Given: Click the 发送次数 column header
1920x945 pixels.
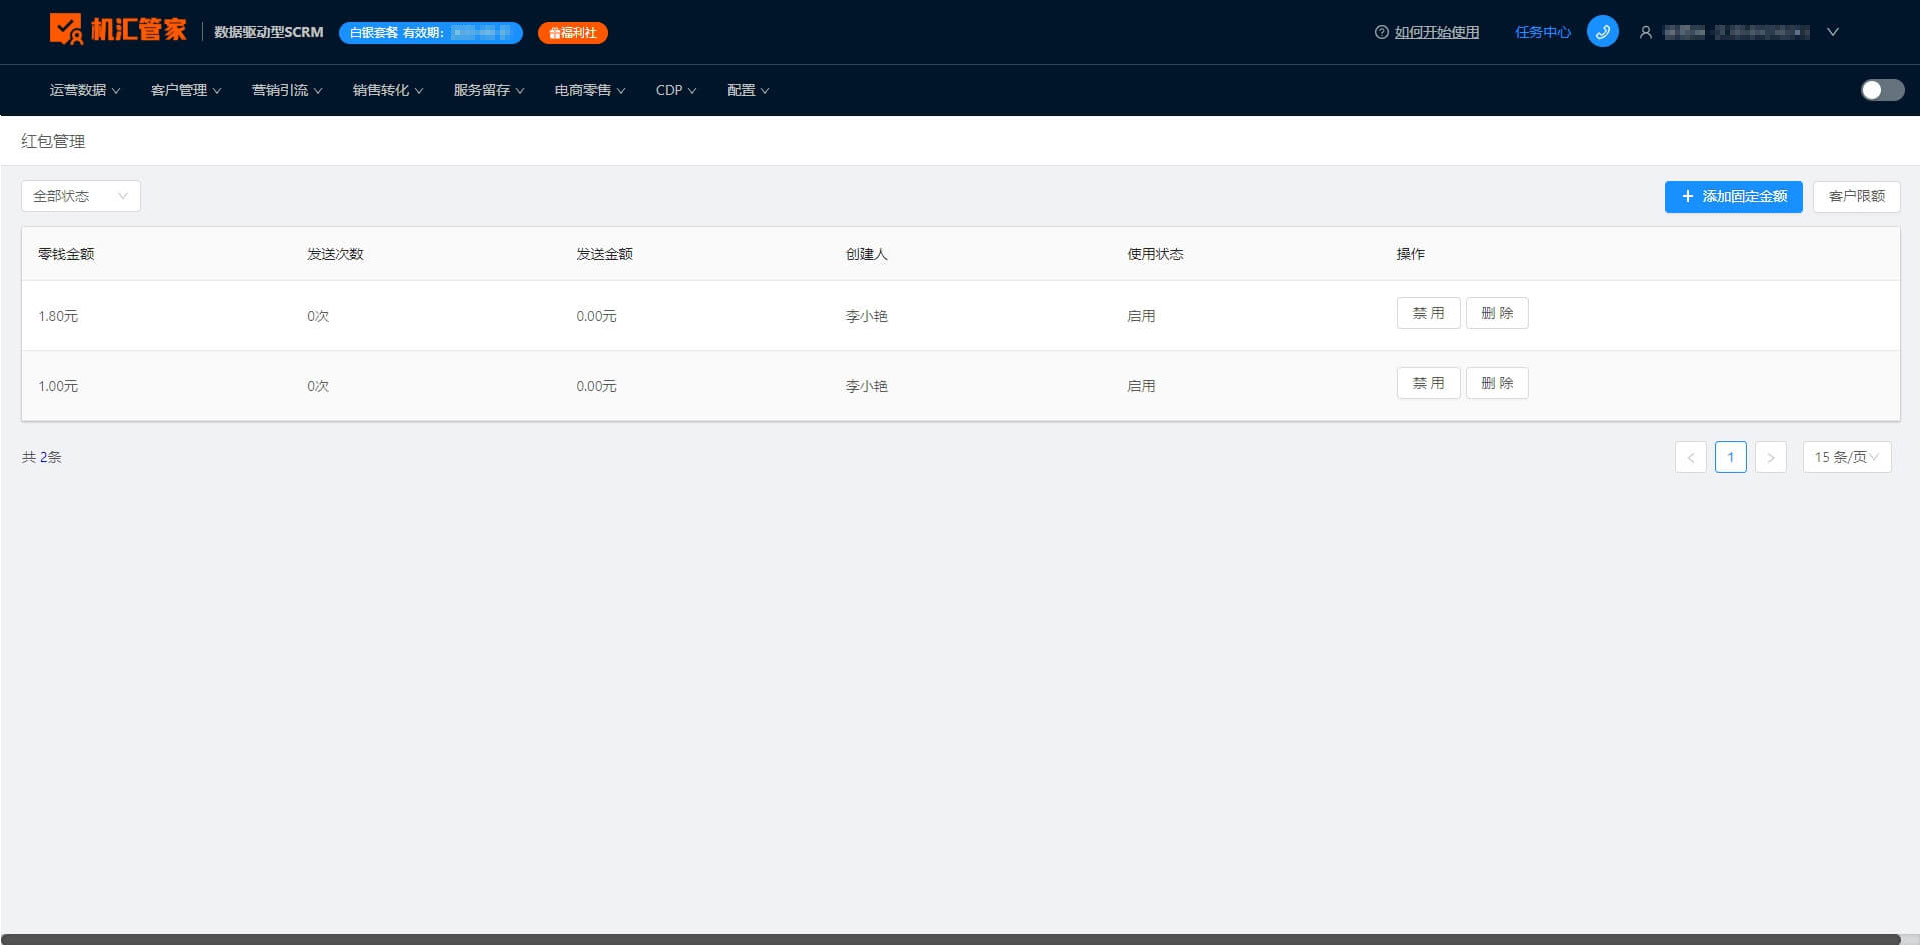Looking at the screenshot, I should [x=335, y=254].
